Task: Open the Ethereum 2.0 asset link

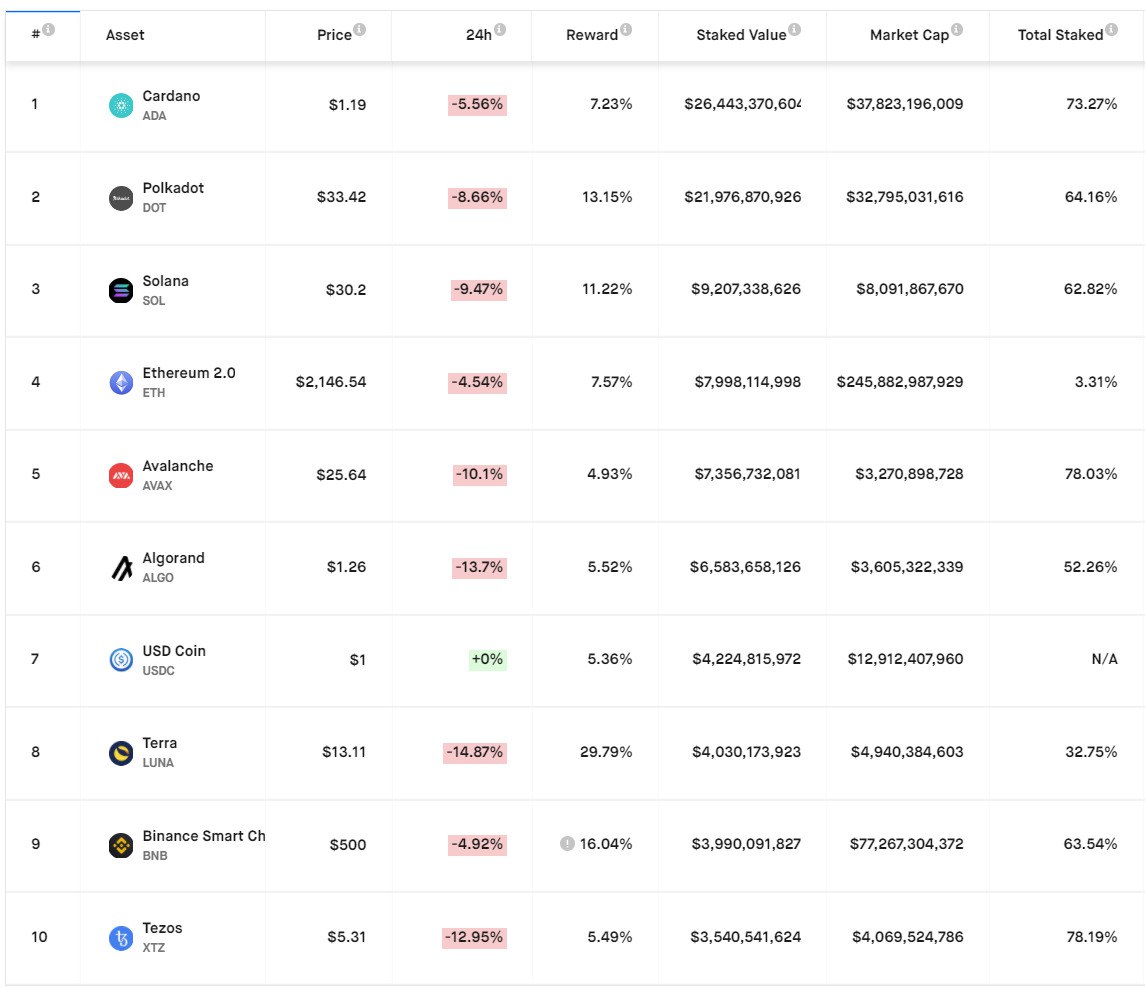Action: 189,372
